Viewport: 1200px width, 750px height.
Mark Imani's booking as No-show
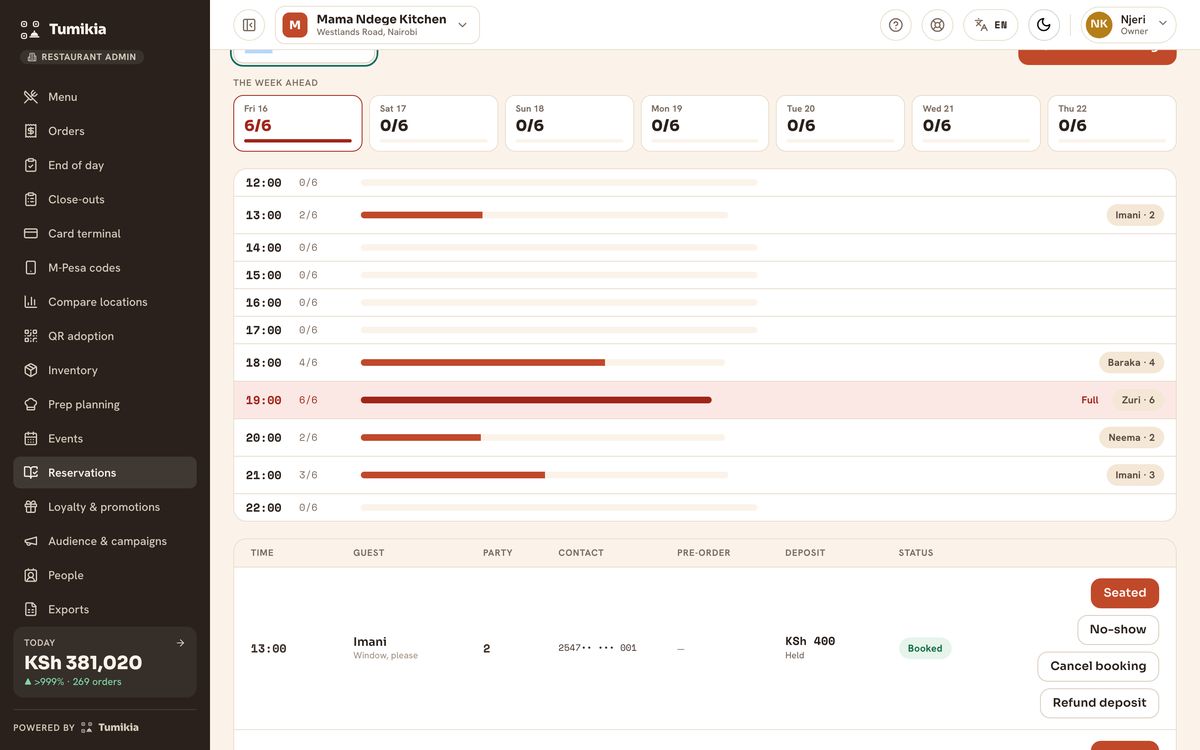click(1118, 630)
